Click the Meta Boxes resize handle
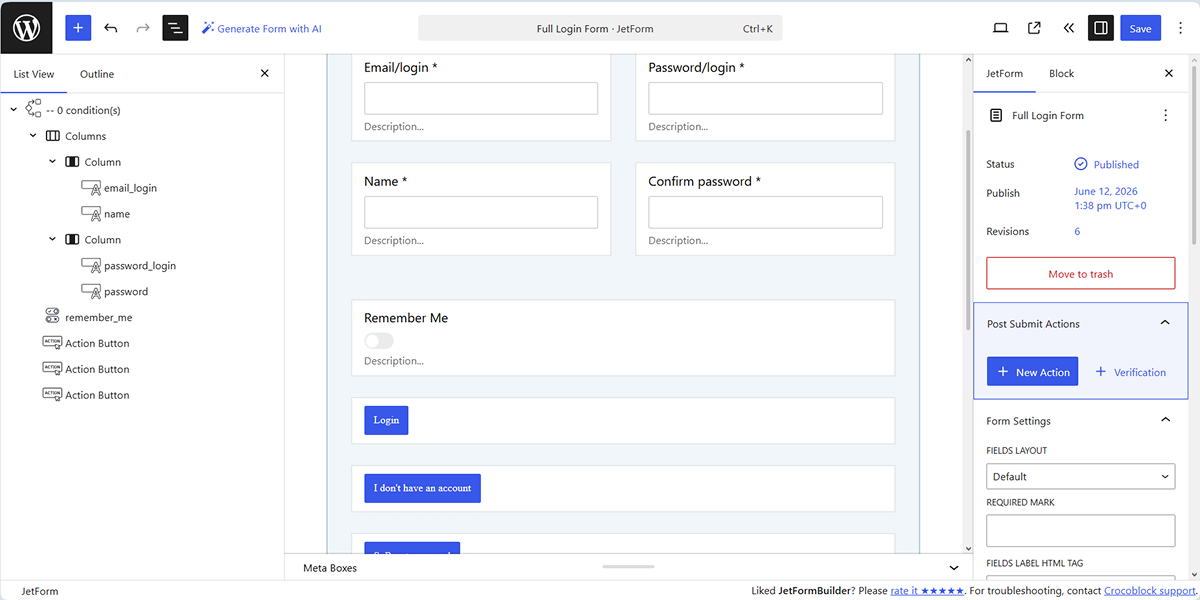The width and height of the screenshot is (1200, 600). coord(628,567)
